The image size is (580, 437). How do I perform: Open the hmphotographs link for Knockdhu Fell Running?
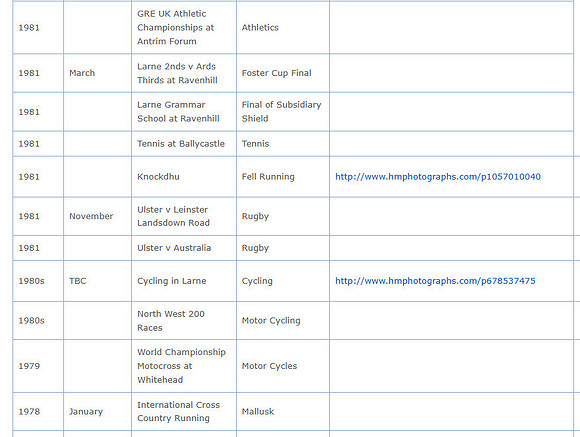pyautogui.click(x=438, y=177)
